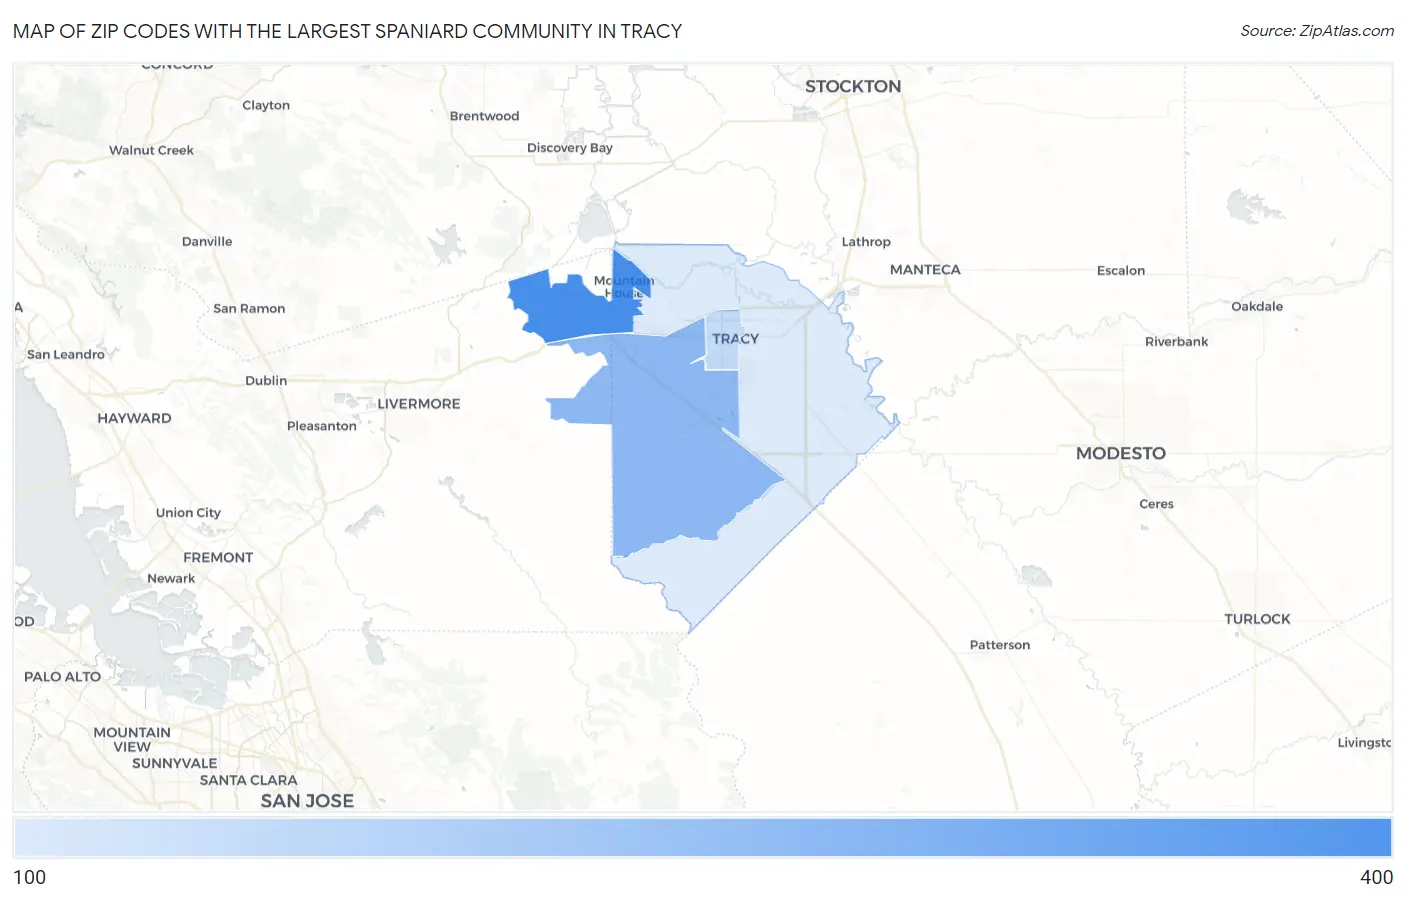Click the Riverbank town label
Screen dimensions: 1406x899
pos(1177,342)
